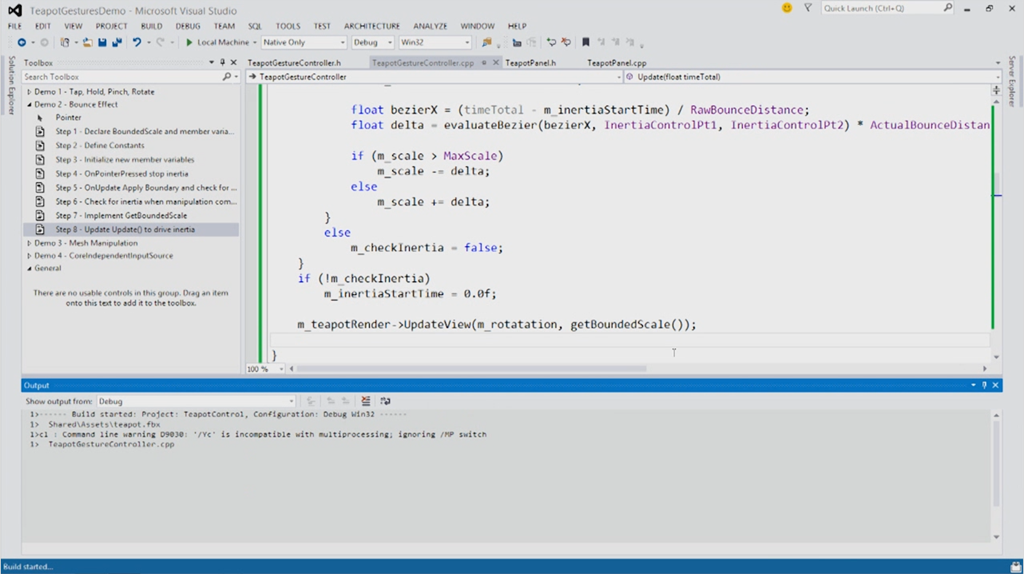This screenshot has height=574, width=1024.
Task: Expand Demo 4 - CoreIndependentInputSource group
Action: pyautogui.click(x=29, y=256)
